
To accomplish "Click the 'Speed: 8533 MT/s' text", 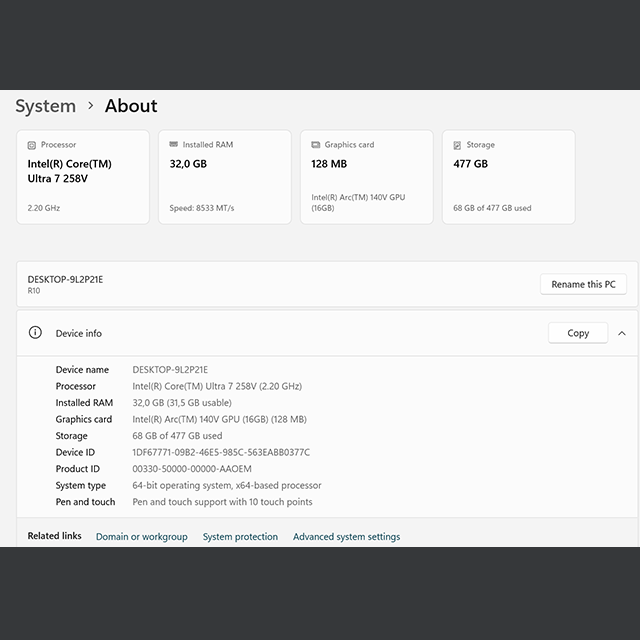I will (202, 208).
